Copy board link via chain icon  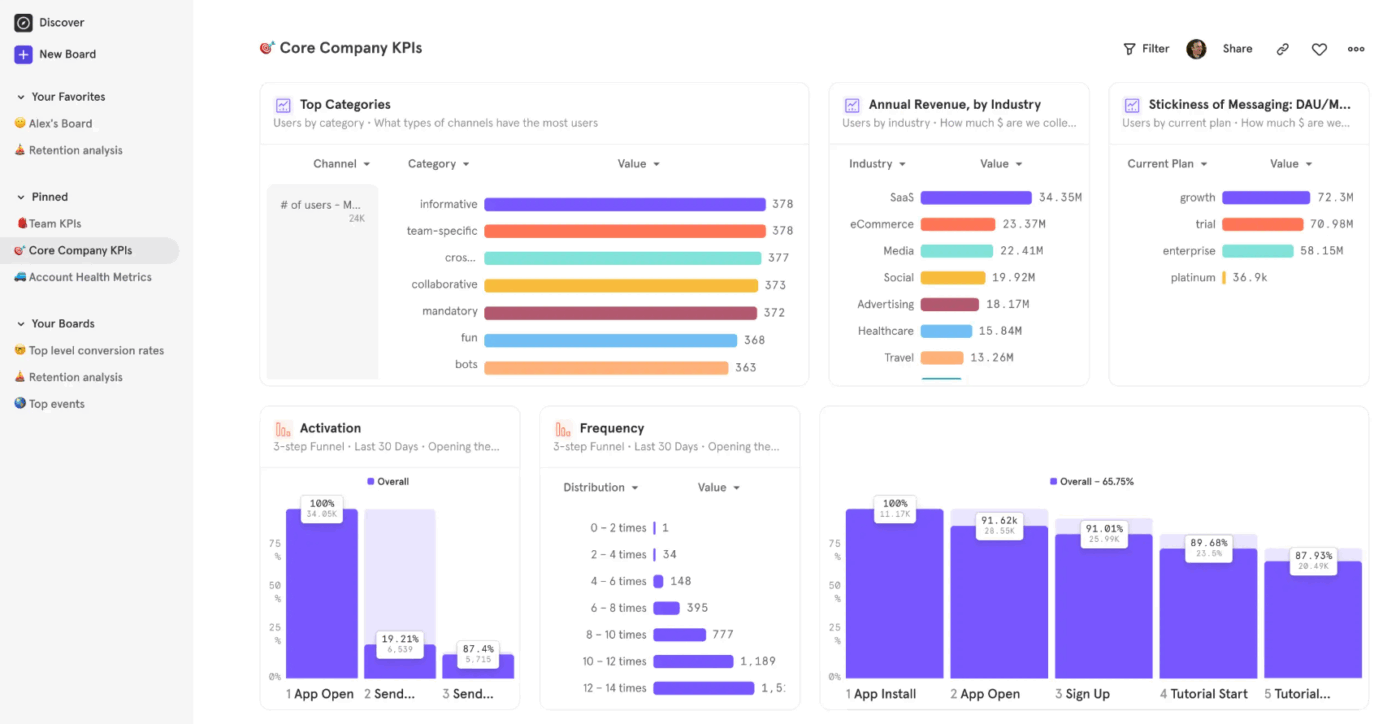pos(1283,49)
